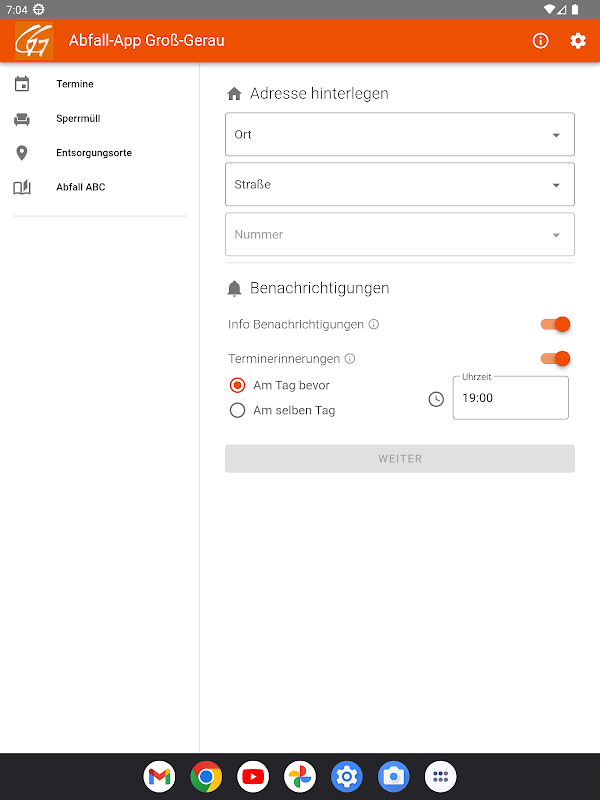Edit the Uhrzeit time field 19:00

pos(511,398)
